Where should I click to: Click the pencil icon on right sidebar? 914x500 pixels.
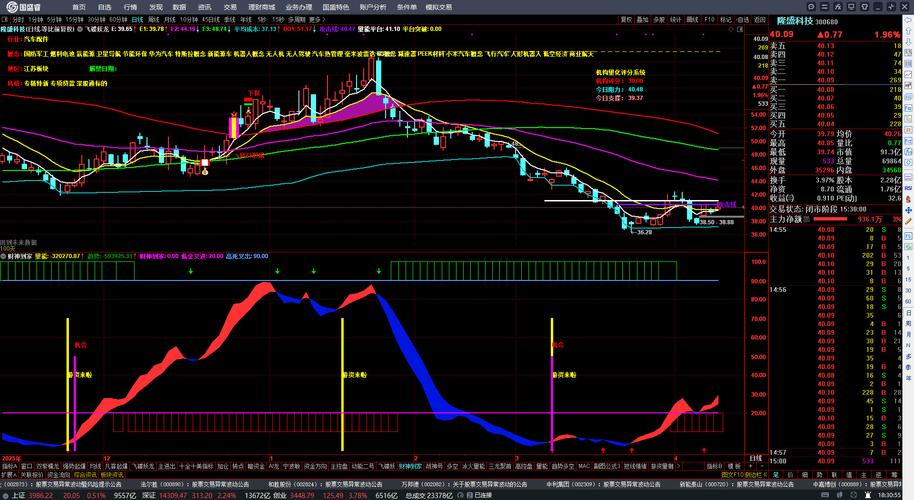click(908, 220)
